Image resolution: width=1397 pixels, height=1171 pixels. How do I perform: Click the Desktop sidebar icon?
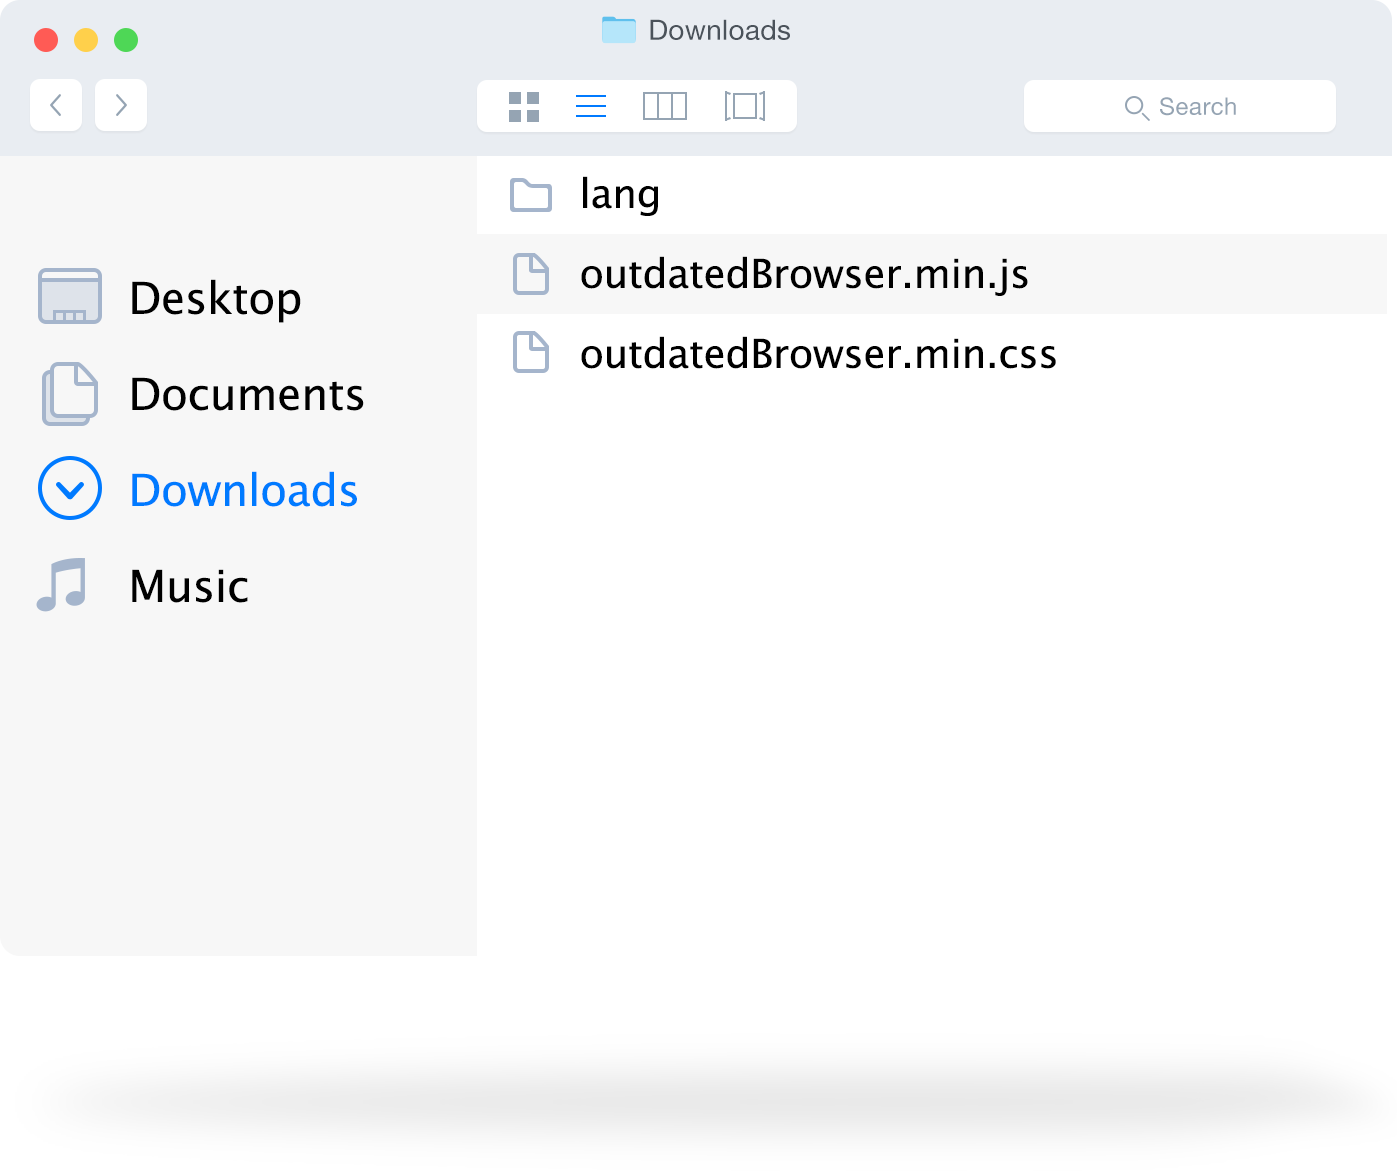click(x=70, y=296)
